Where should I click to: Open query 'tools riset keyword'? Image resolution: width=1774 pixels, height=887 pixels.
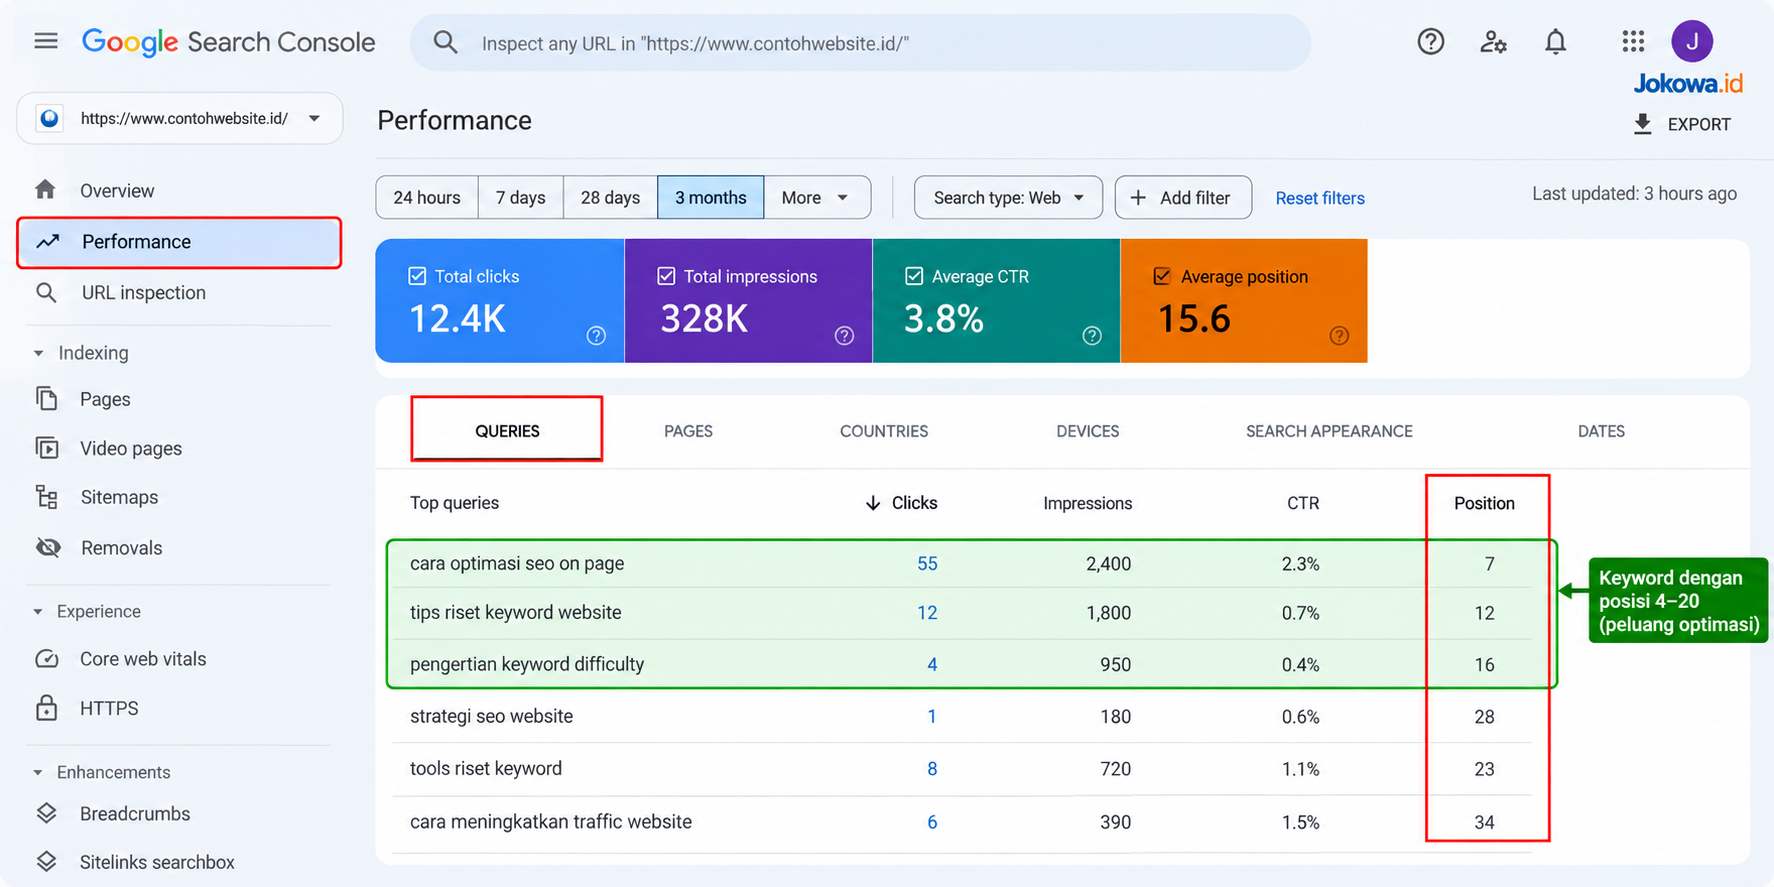(486, 768)
